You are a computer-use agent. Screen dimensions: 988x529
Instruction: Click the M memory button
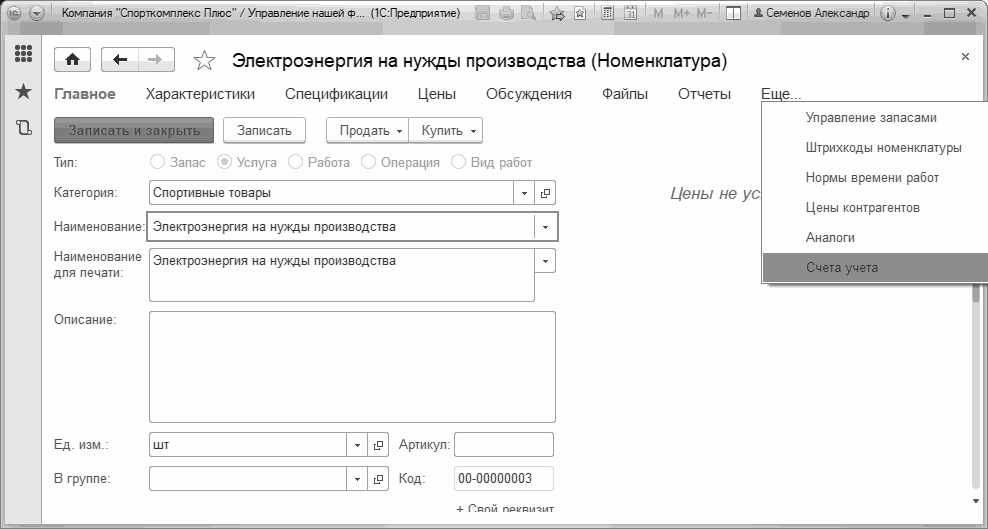pos(658,13)
